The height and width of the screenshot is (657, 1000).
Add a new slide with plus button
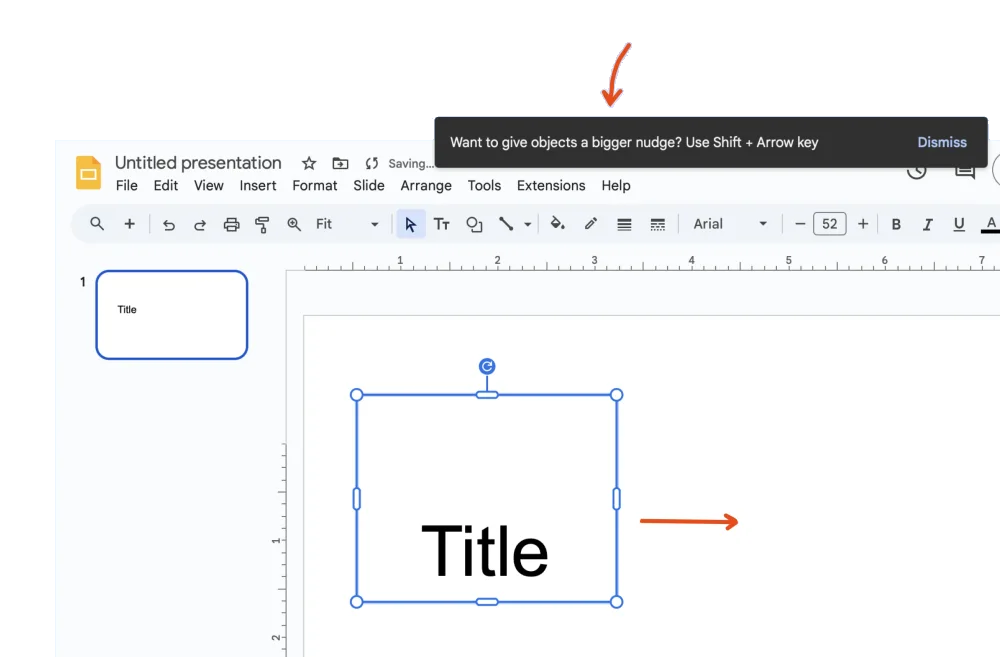(x=129, y=224)
